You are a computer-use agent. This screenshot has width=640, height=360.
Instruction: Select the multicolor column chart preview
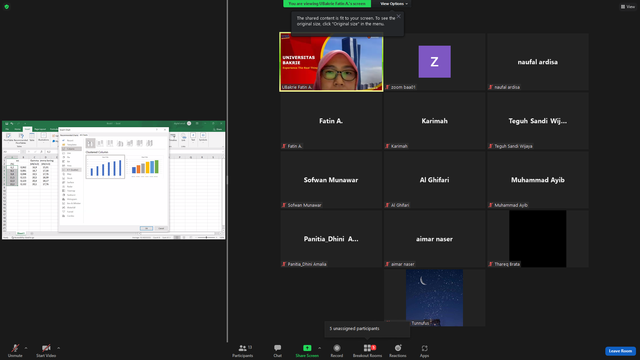click(x=145, y=167)
